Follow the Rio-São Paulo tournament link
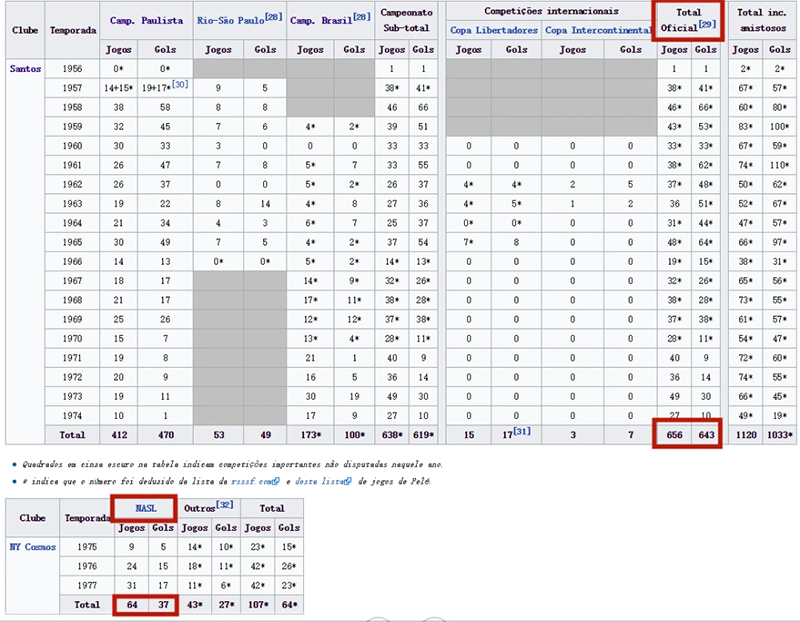The width and height of the screenshot is (800, 622). point(231,20)
